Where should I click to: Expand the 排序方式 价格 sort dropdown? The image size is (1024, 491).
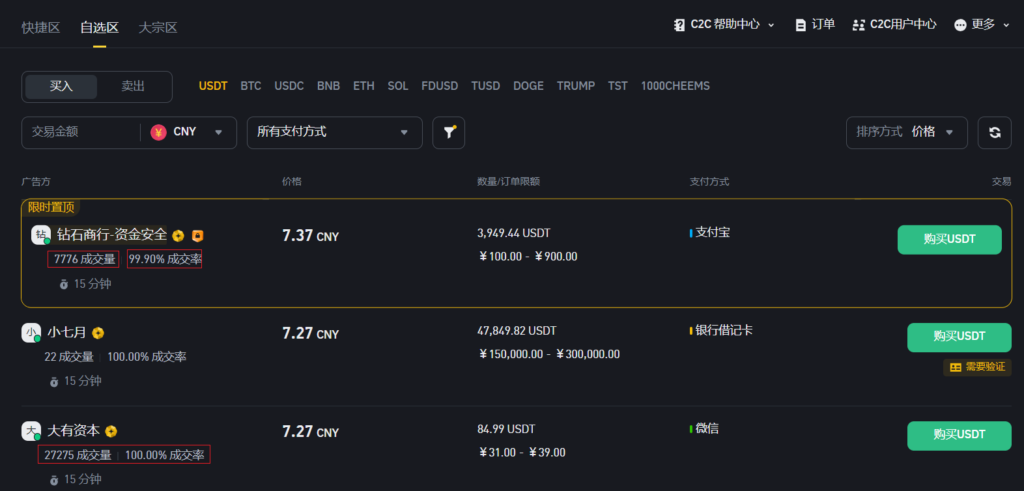tap(906, 132)
